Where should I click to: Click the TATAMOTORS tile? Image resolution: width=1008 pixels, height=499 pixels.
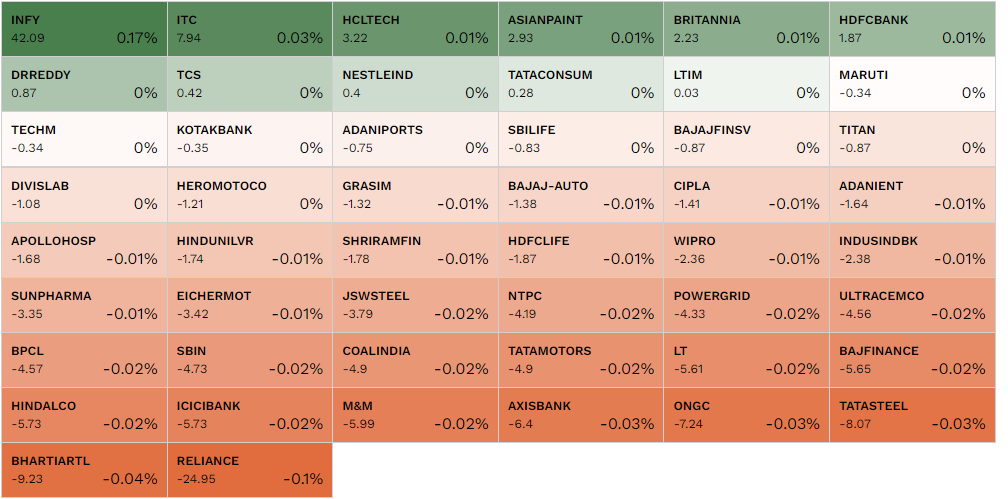click(581, 360)
